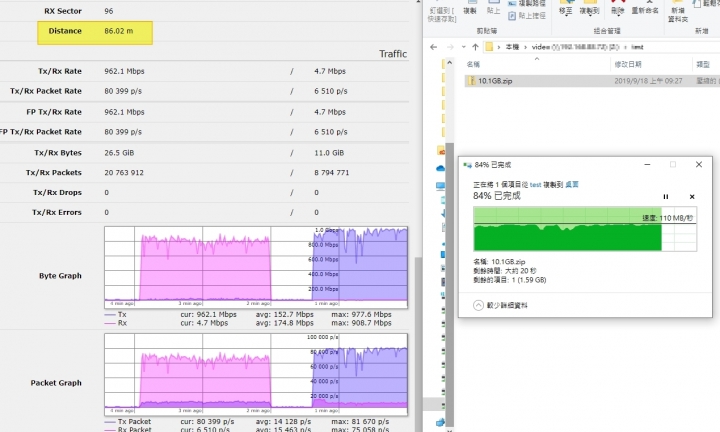
Task: Click the 複製 ribbon button
Action: [x=470, y=8]
